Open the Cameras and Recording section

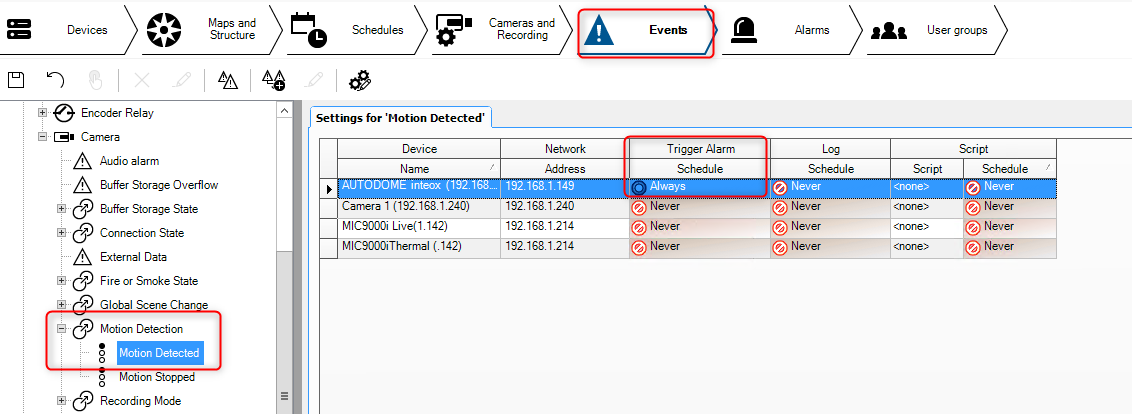tap(502, 30)
